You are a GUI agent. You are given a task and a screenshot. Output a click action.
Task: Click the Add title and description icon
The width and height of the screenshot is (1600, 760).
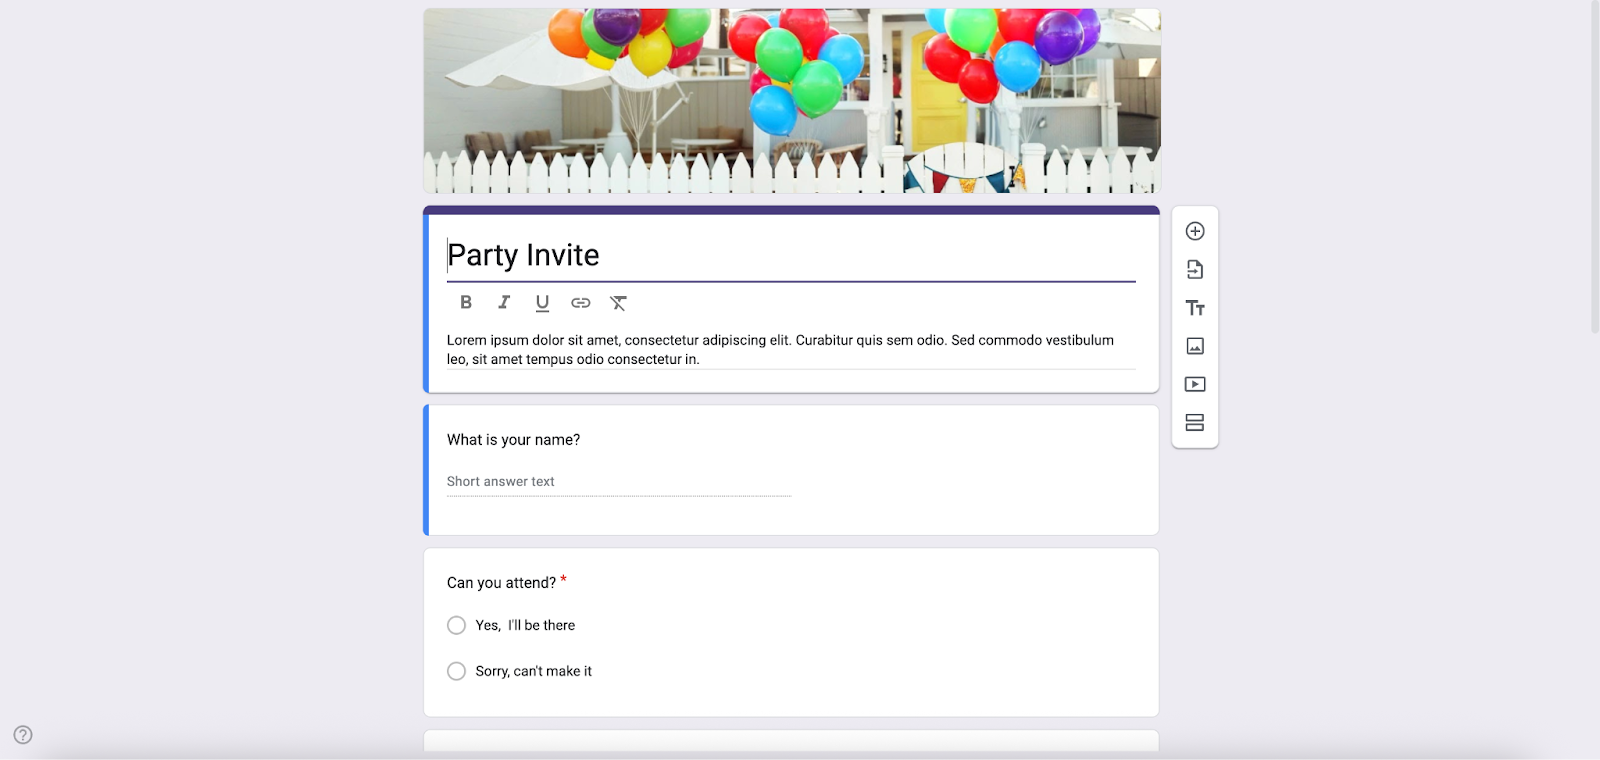1194,308
